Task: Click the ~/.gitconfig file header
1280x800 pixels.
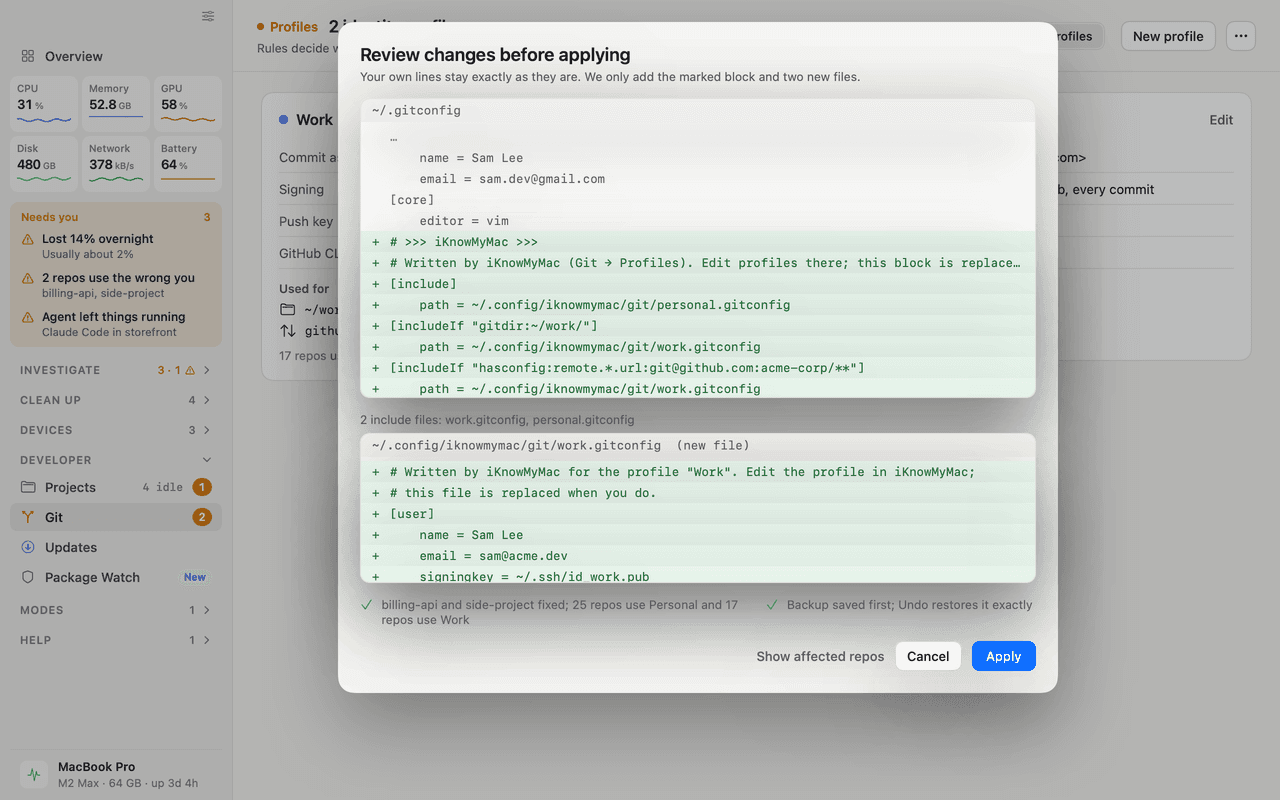Action: click(x=698, y=110)
